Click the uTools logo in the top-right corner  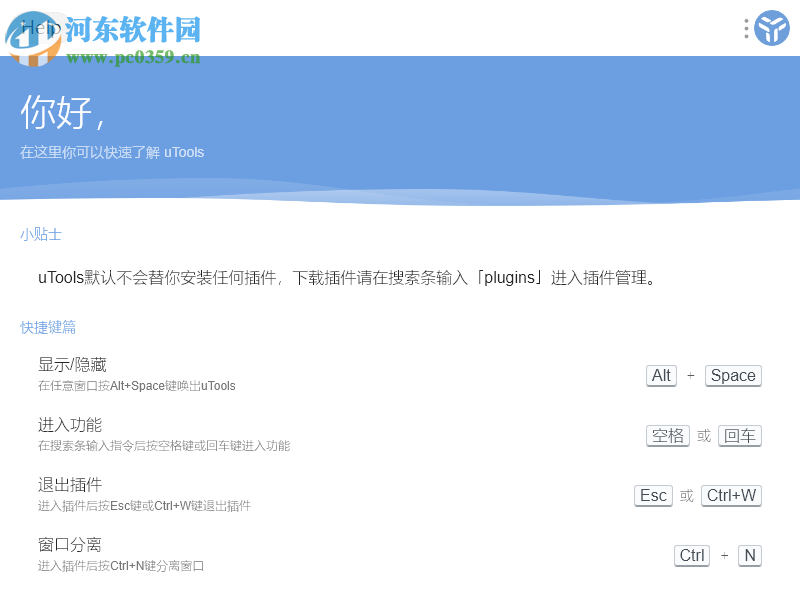(770, 28)
